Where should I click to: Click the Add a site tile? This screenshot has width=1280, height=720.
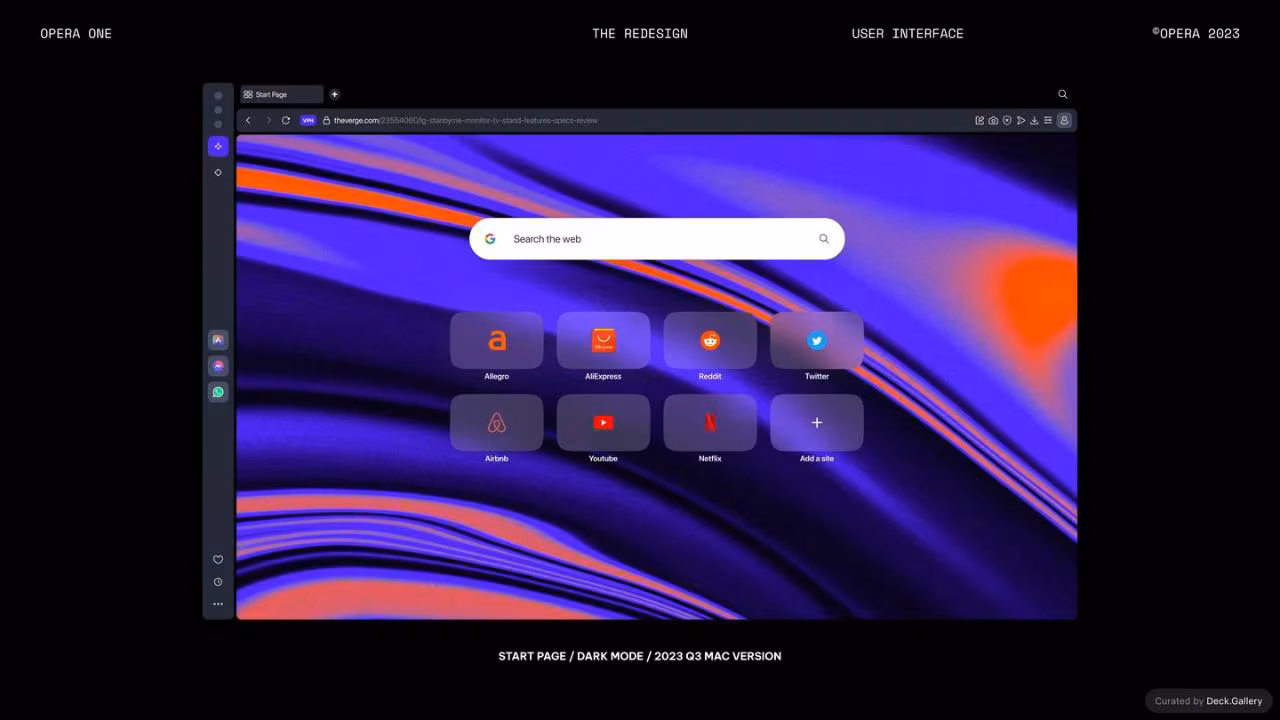[x=817, y=423]
